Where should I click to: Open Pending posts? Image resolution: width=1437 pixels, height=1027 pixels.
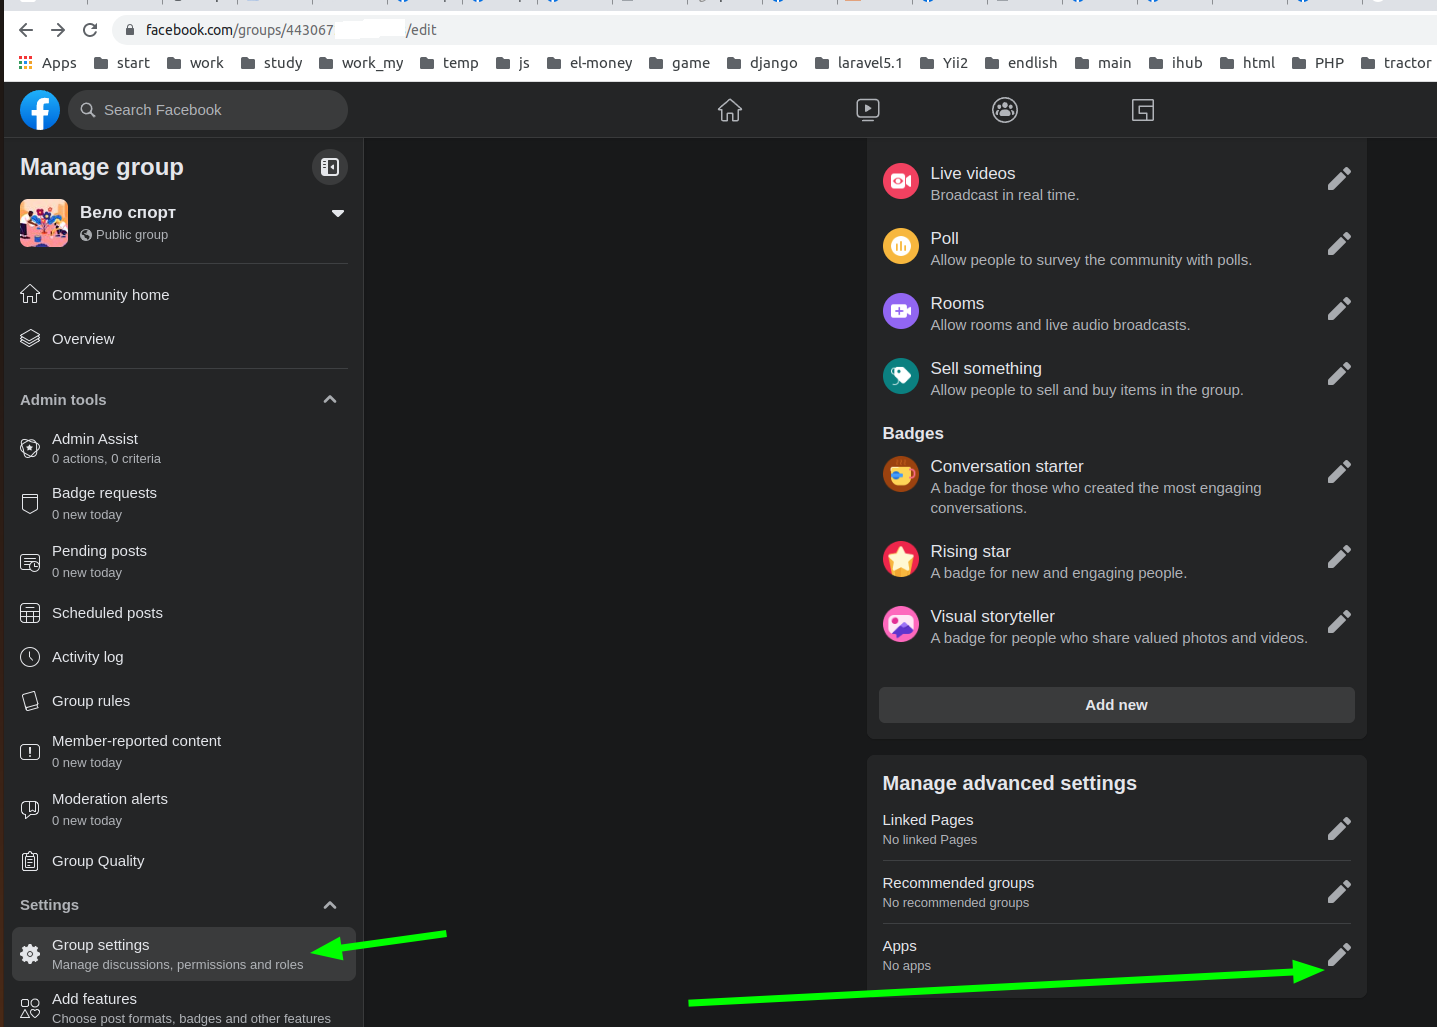[184, 561]
